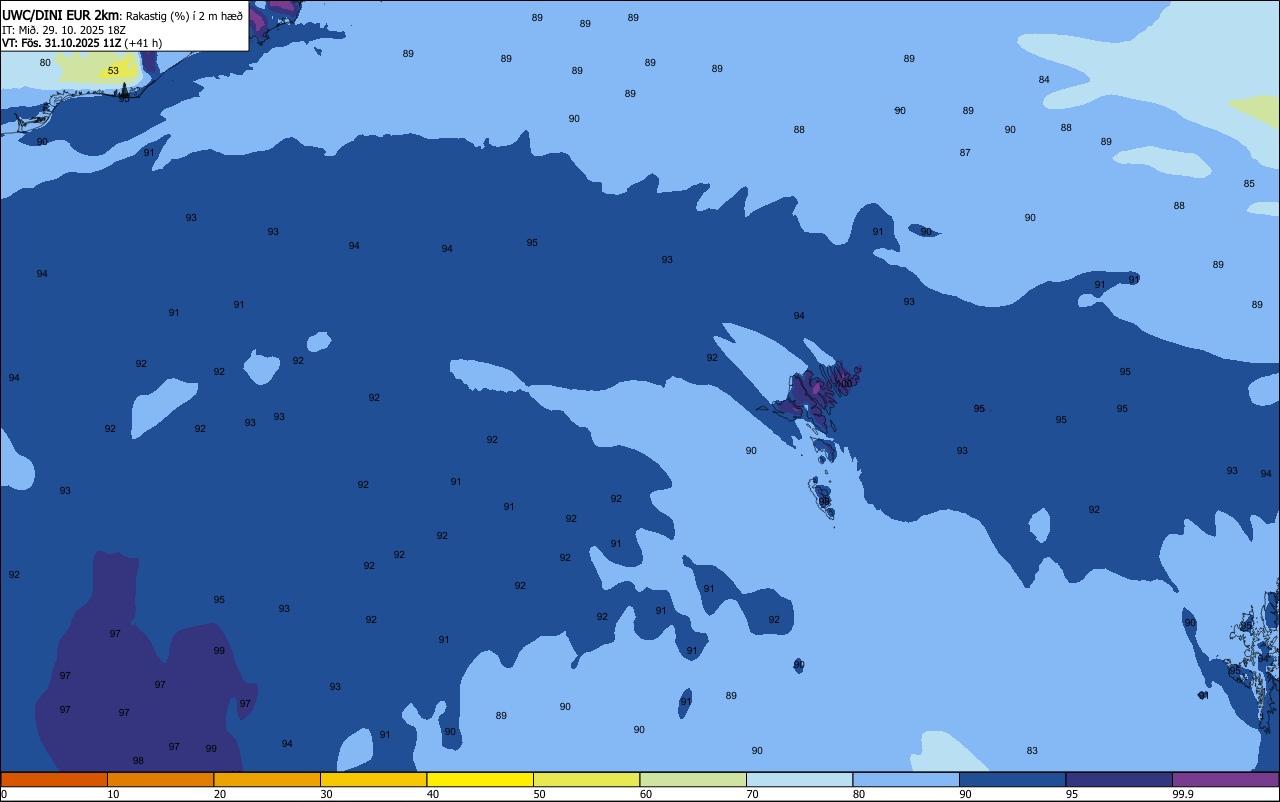Select the dark blue 90–95 legend swatch
Viewport: 1280px width, 802px height.
click(x=1012, y=779)
